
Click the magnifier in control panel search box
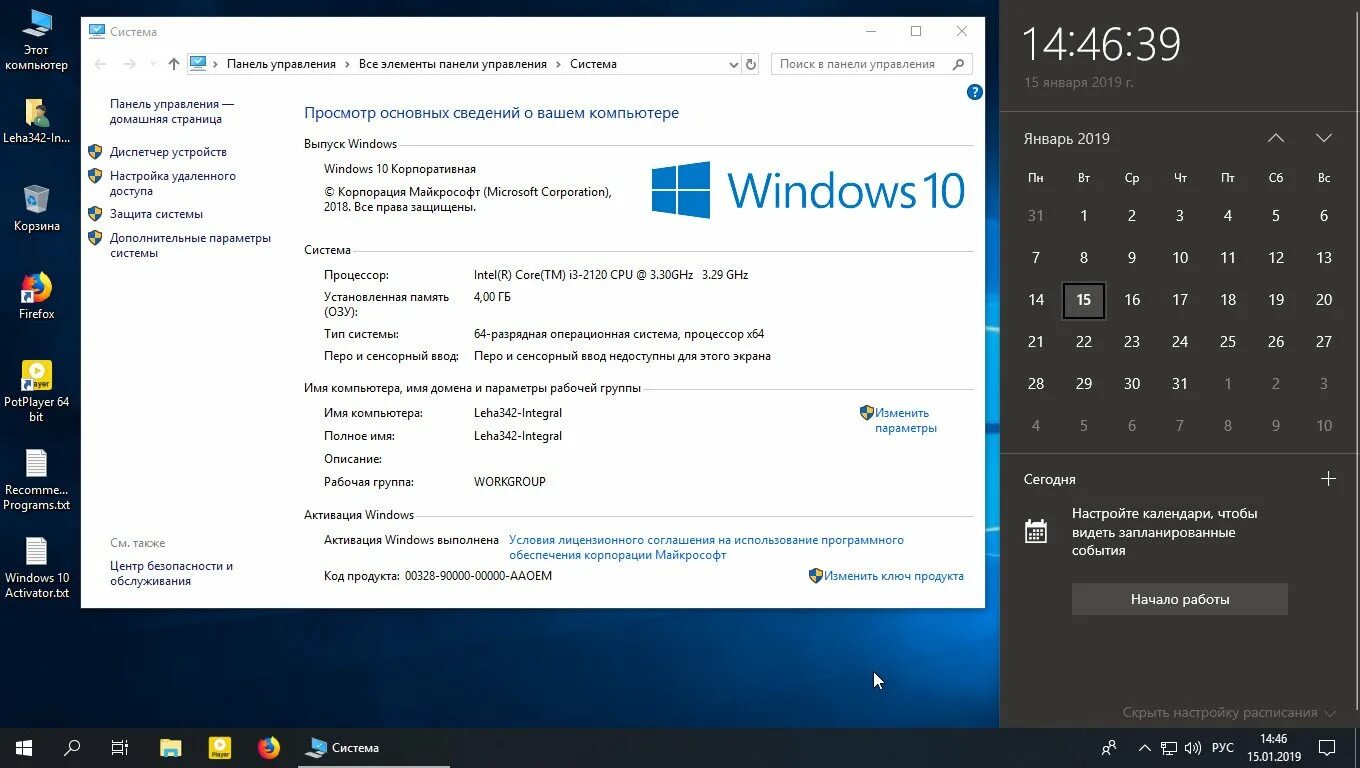click(x=958, y=64)
